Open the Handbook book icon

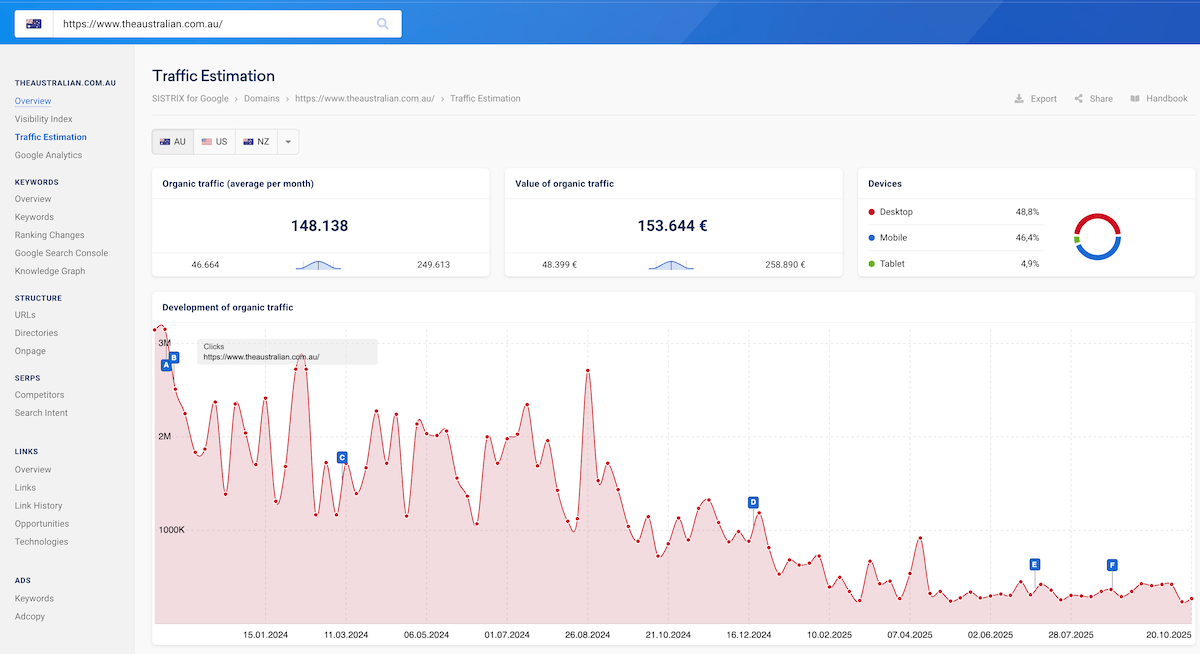point(1135,99)
